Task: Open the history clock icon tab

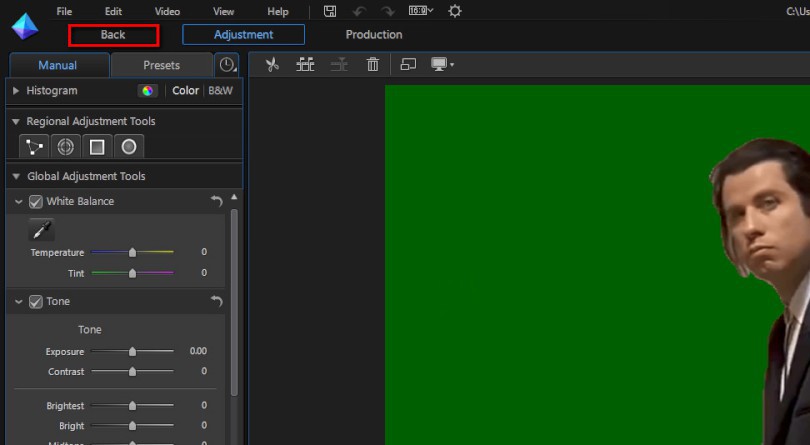Action: coord(227,65)
